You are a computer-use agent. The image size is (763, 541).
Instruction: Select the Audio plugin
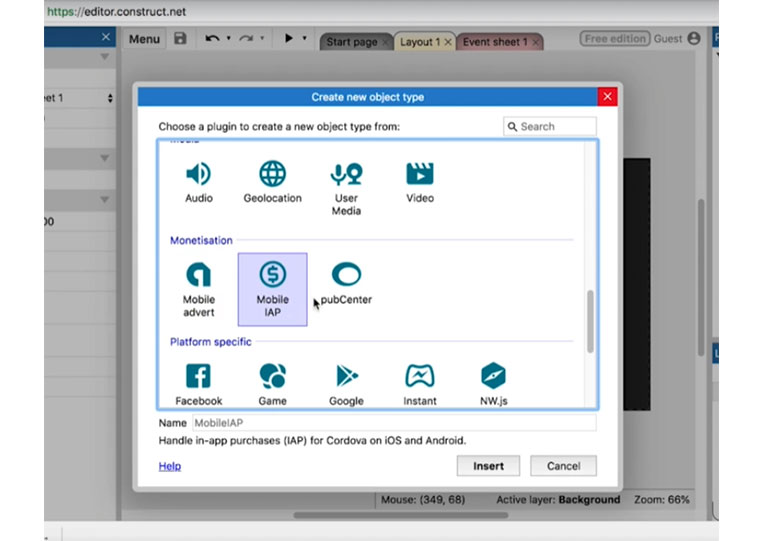pyautogui.click(x=199, y=182)
